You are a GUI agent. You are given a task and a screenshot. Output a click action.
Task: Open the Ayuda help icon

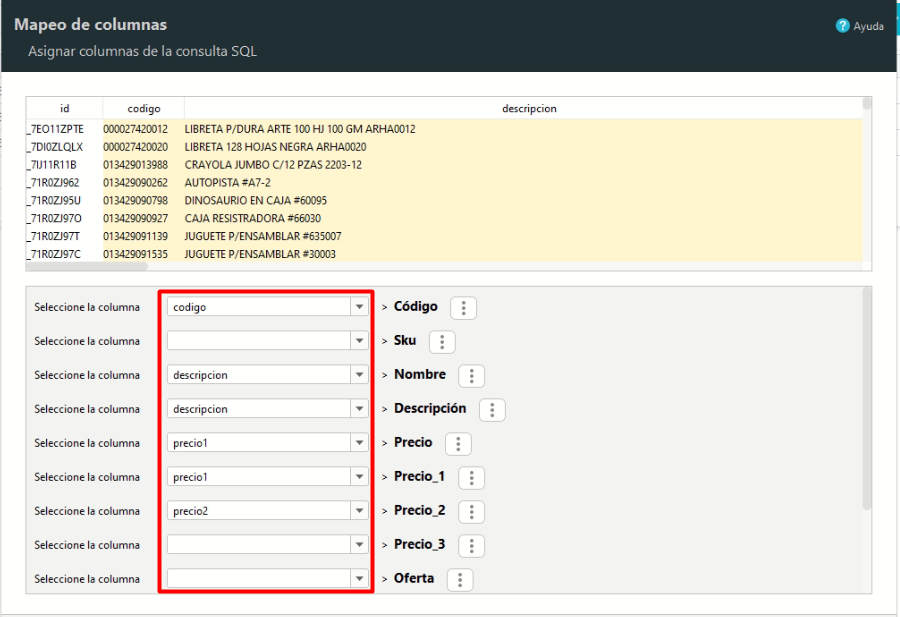click(x=842, y=26)
